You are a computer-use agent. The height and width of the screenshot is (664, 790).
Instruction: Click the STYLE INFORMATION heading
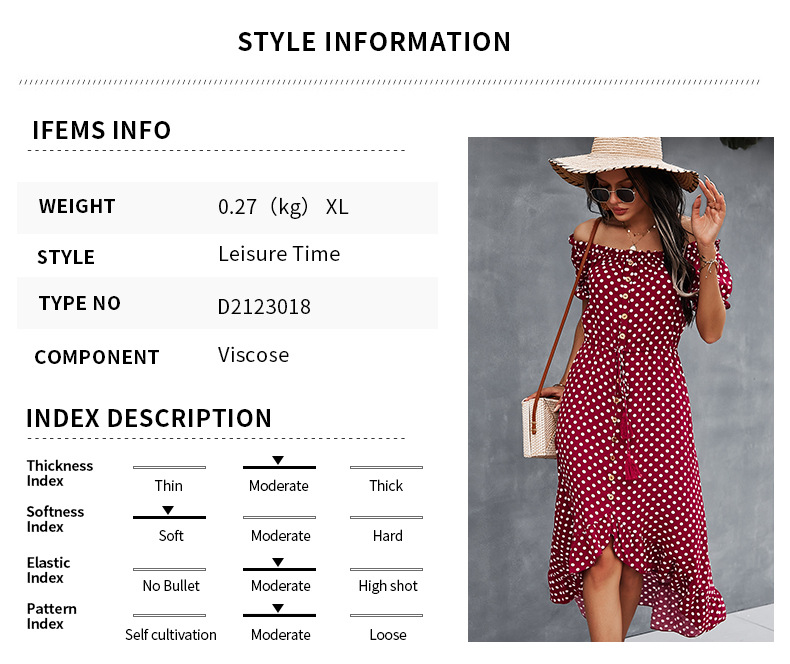[x=374, y=42]
